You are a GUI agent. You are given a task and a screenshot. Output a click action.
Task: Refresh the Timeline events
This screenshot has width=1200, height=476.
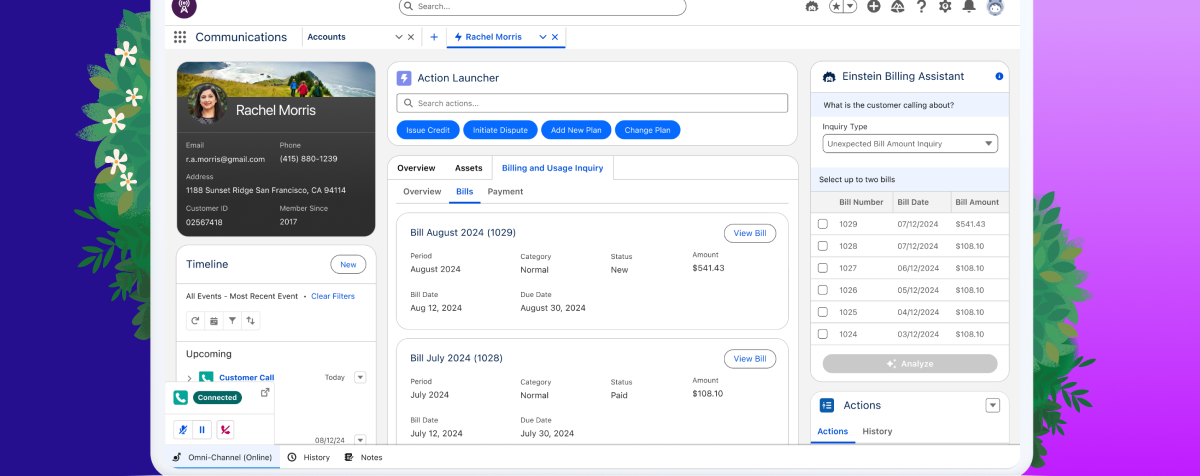(196, 321)
